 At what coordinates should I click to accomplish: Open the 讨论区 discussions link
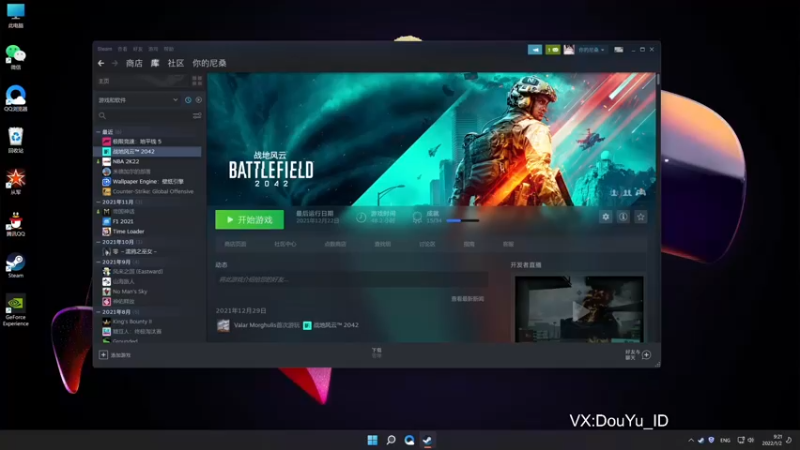(x=427, y=244)
